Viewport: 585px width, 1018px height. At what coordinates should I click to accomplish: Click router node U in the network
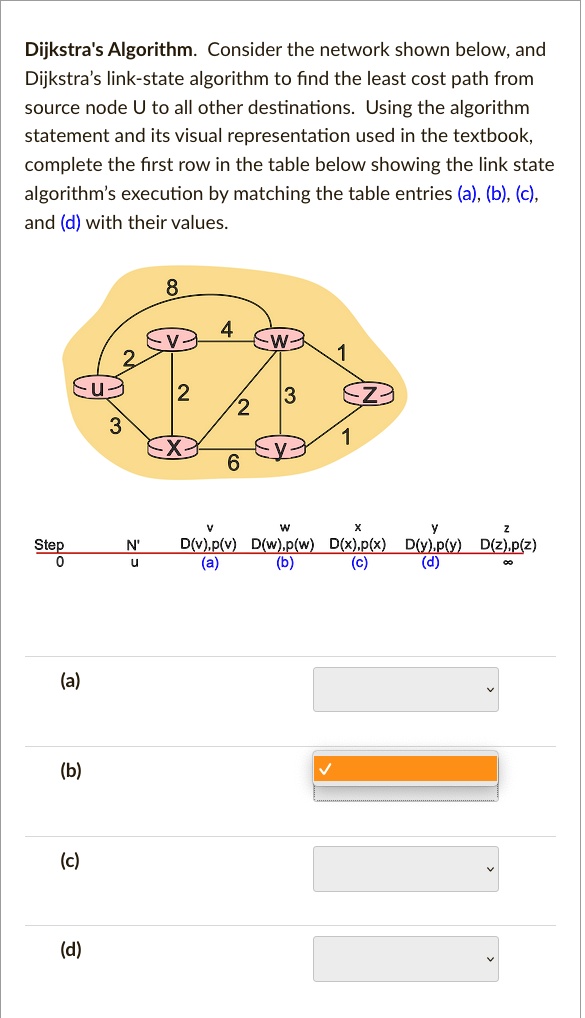click(x=97, y=390)
